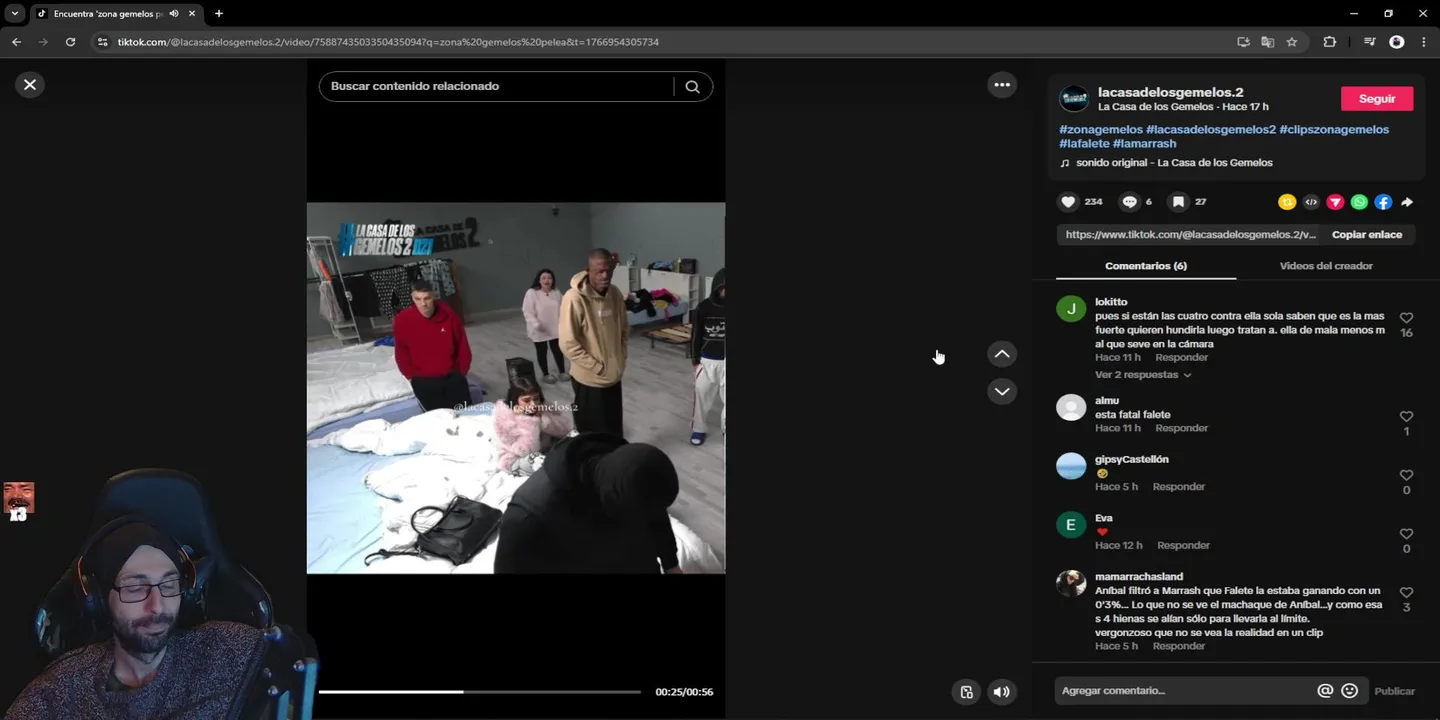Screen dimensions: 1440x720
Task: Click Publicar to post comment
Action: 1394,691
